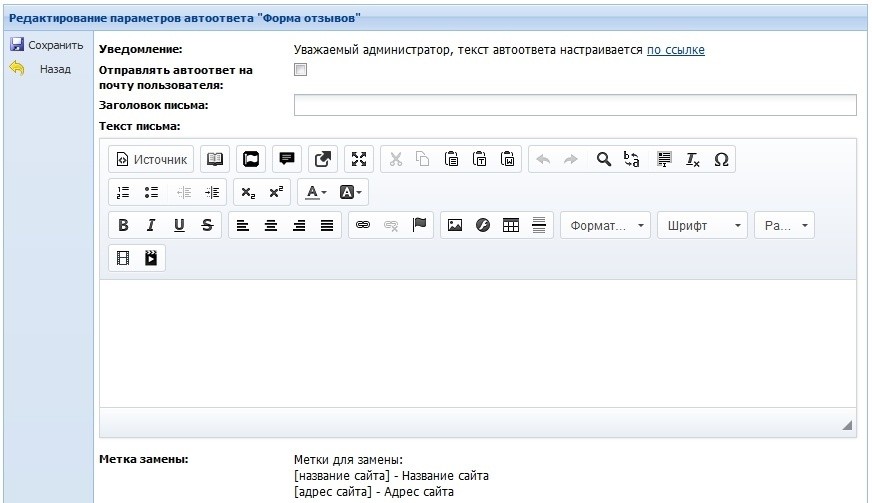
Task: Add an anchor with the flag icon
Action: [x=419, y=225]
